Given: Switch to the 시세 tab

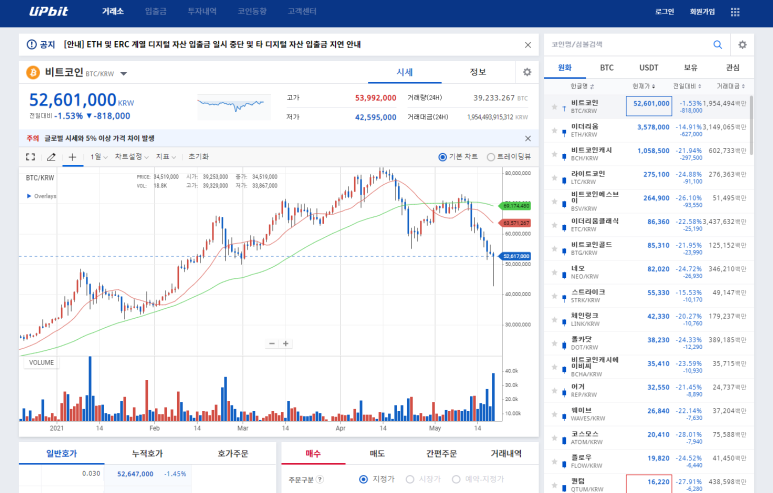Looking at the screenshot, I should (x=405, y=72).
